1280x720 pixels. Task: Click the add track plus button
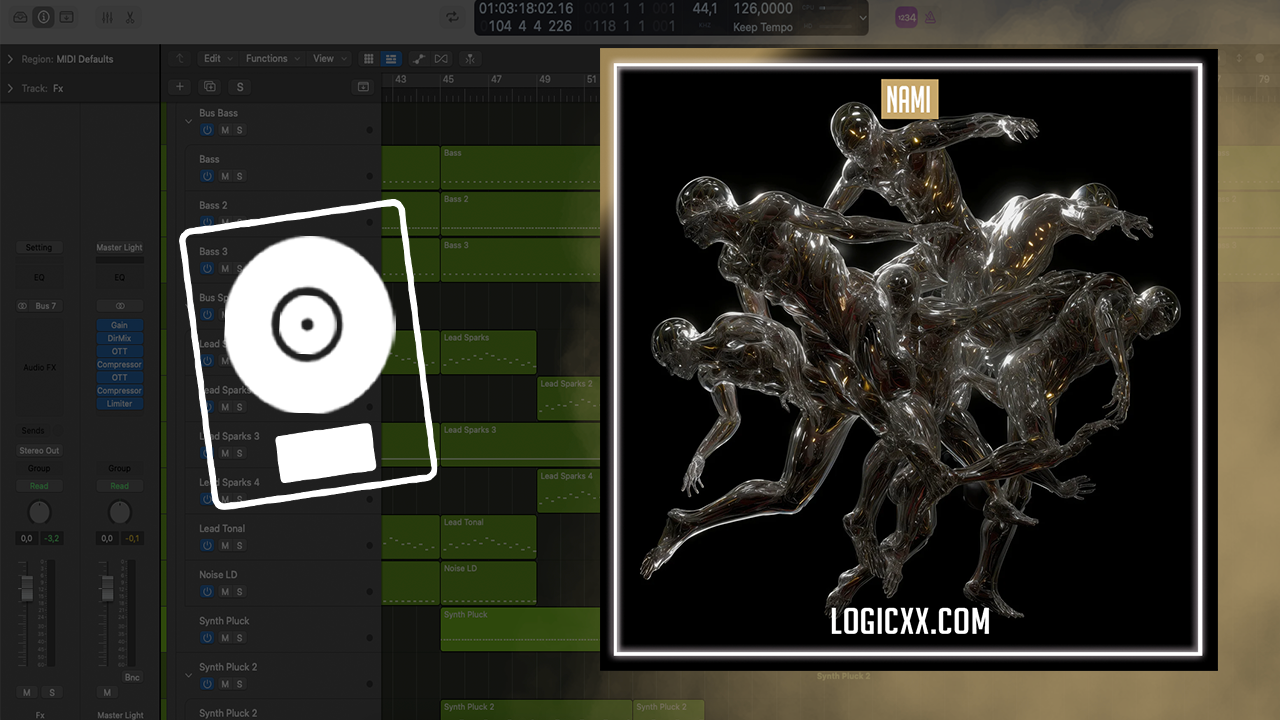coord(180,87)
